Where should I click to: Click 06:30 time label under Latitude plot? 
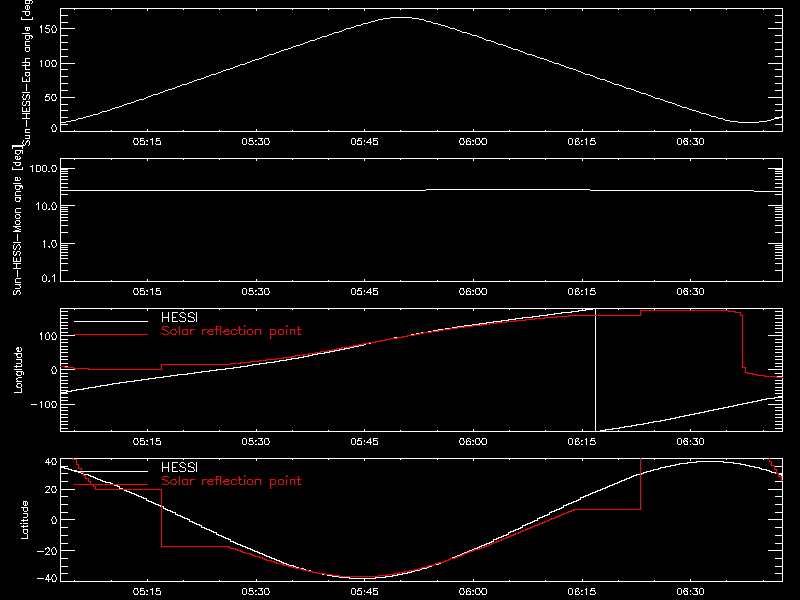[690, 592]
